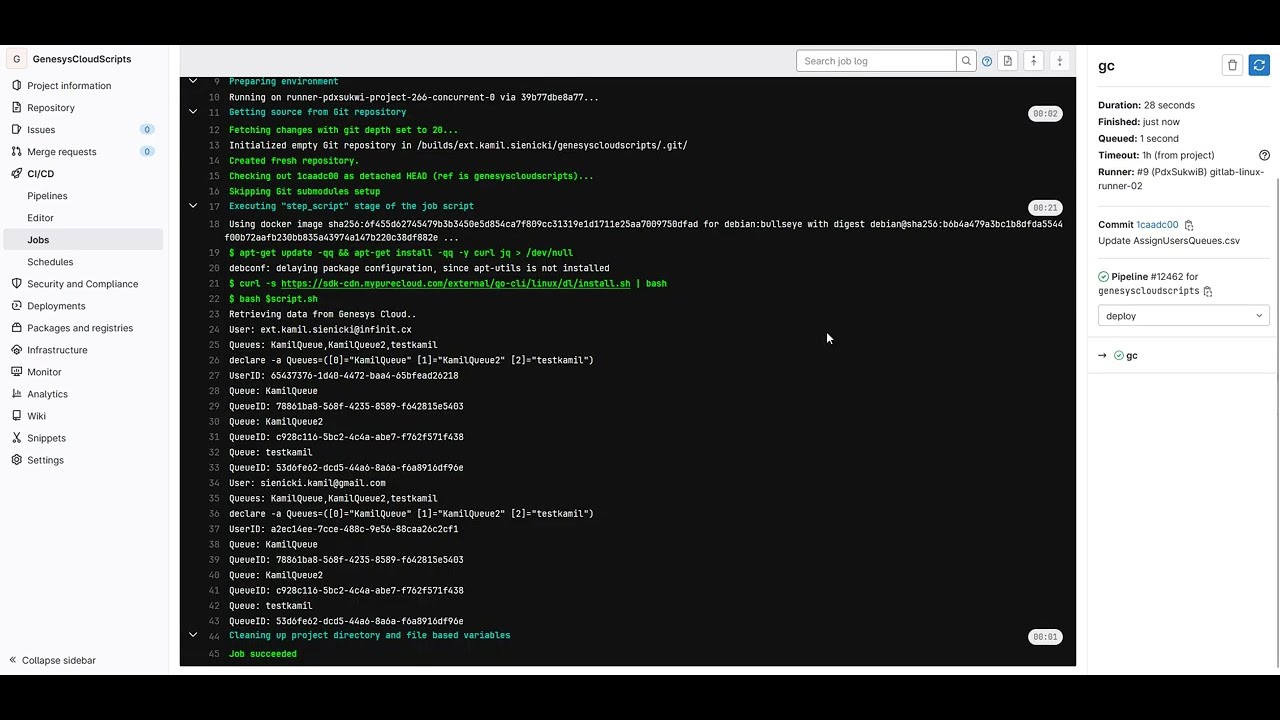
Task: Select Jobs in the sidebar
Action: pos(83,240)
